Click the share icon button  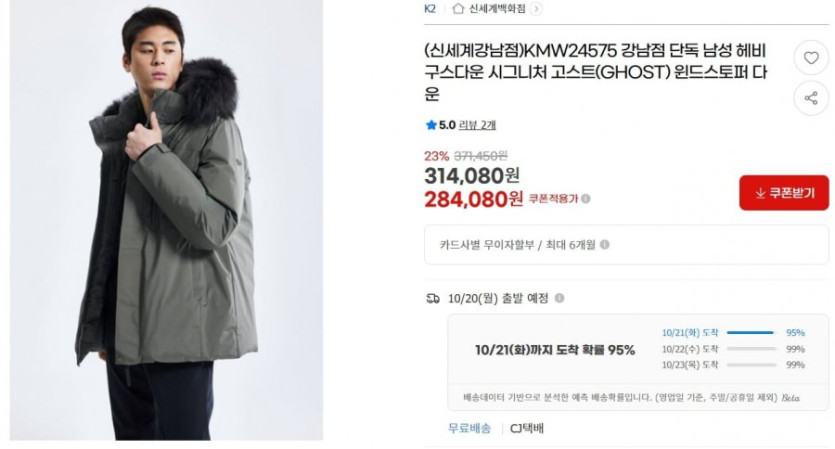click(x=811, y=98)
